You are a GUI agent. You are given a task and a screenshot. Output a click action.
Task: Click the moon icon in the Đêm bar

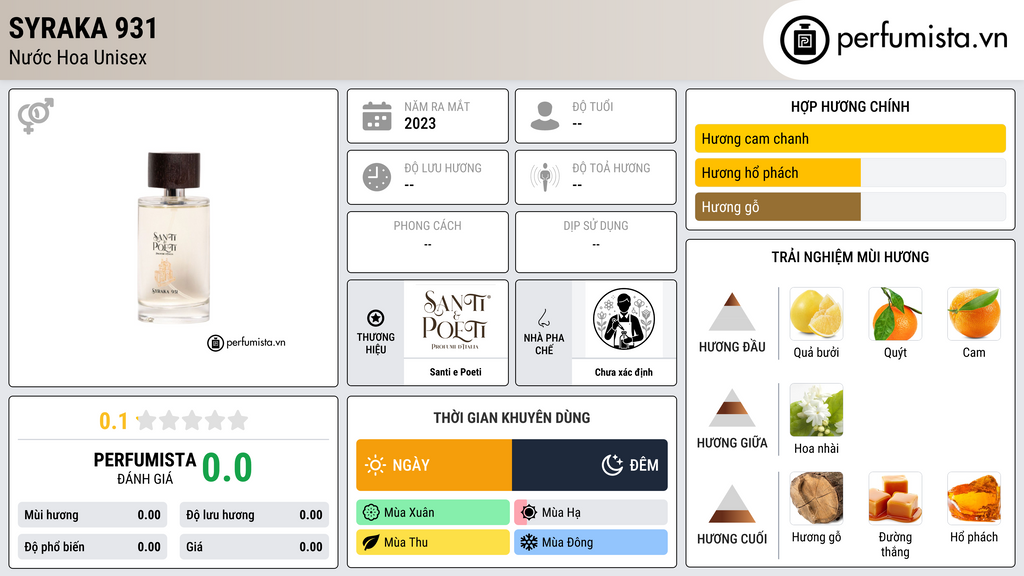click(612, 465)
